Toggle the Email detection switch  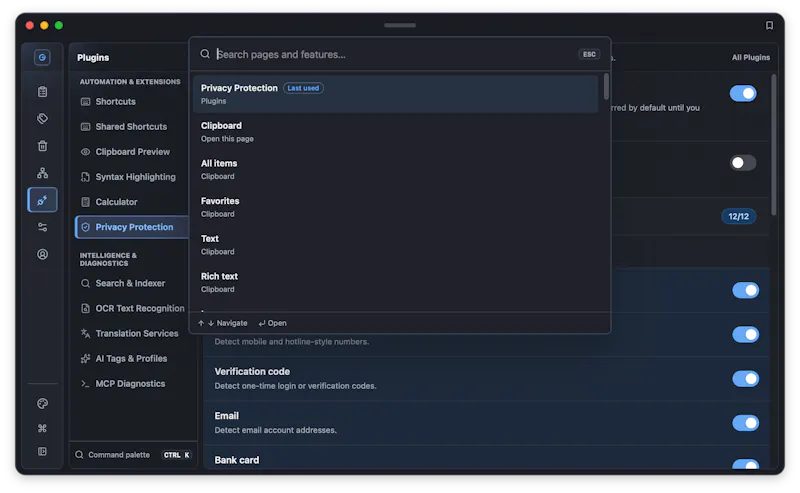745,423
